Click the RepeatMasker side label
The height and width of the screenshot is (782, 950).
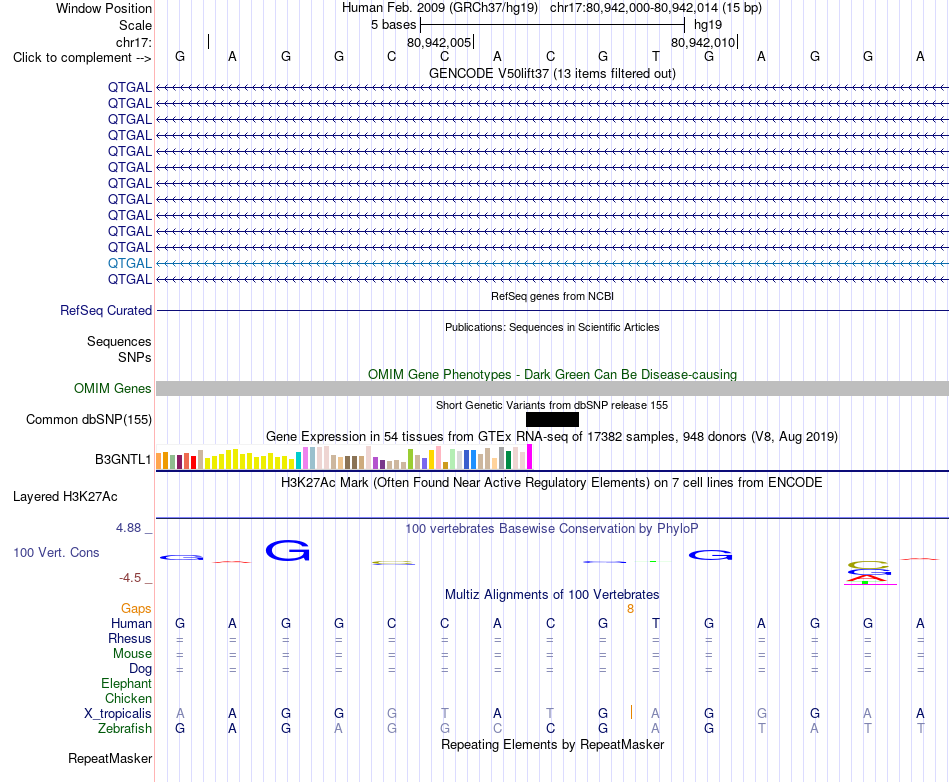(110, 758)
